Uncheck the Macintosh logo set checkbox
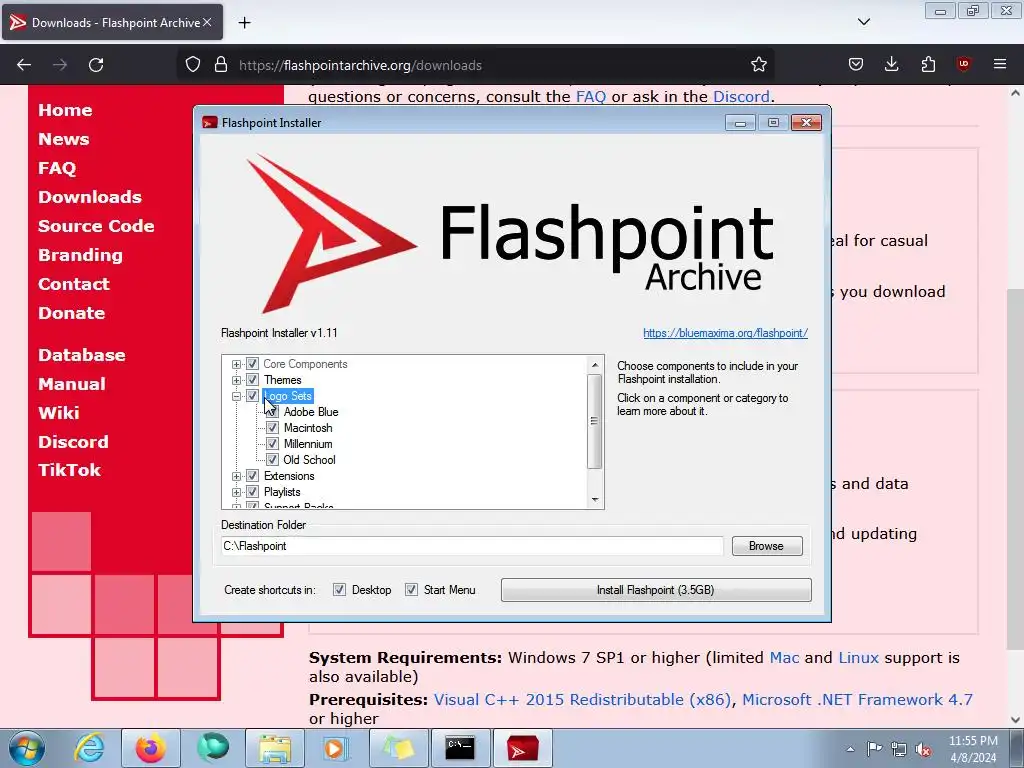The height and width of the screenshot is (768, 1024). coord(272,428)
